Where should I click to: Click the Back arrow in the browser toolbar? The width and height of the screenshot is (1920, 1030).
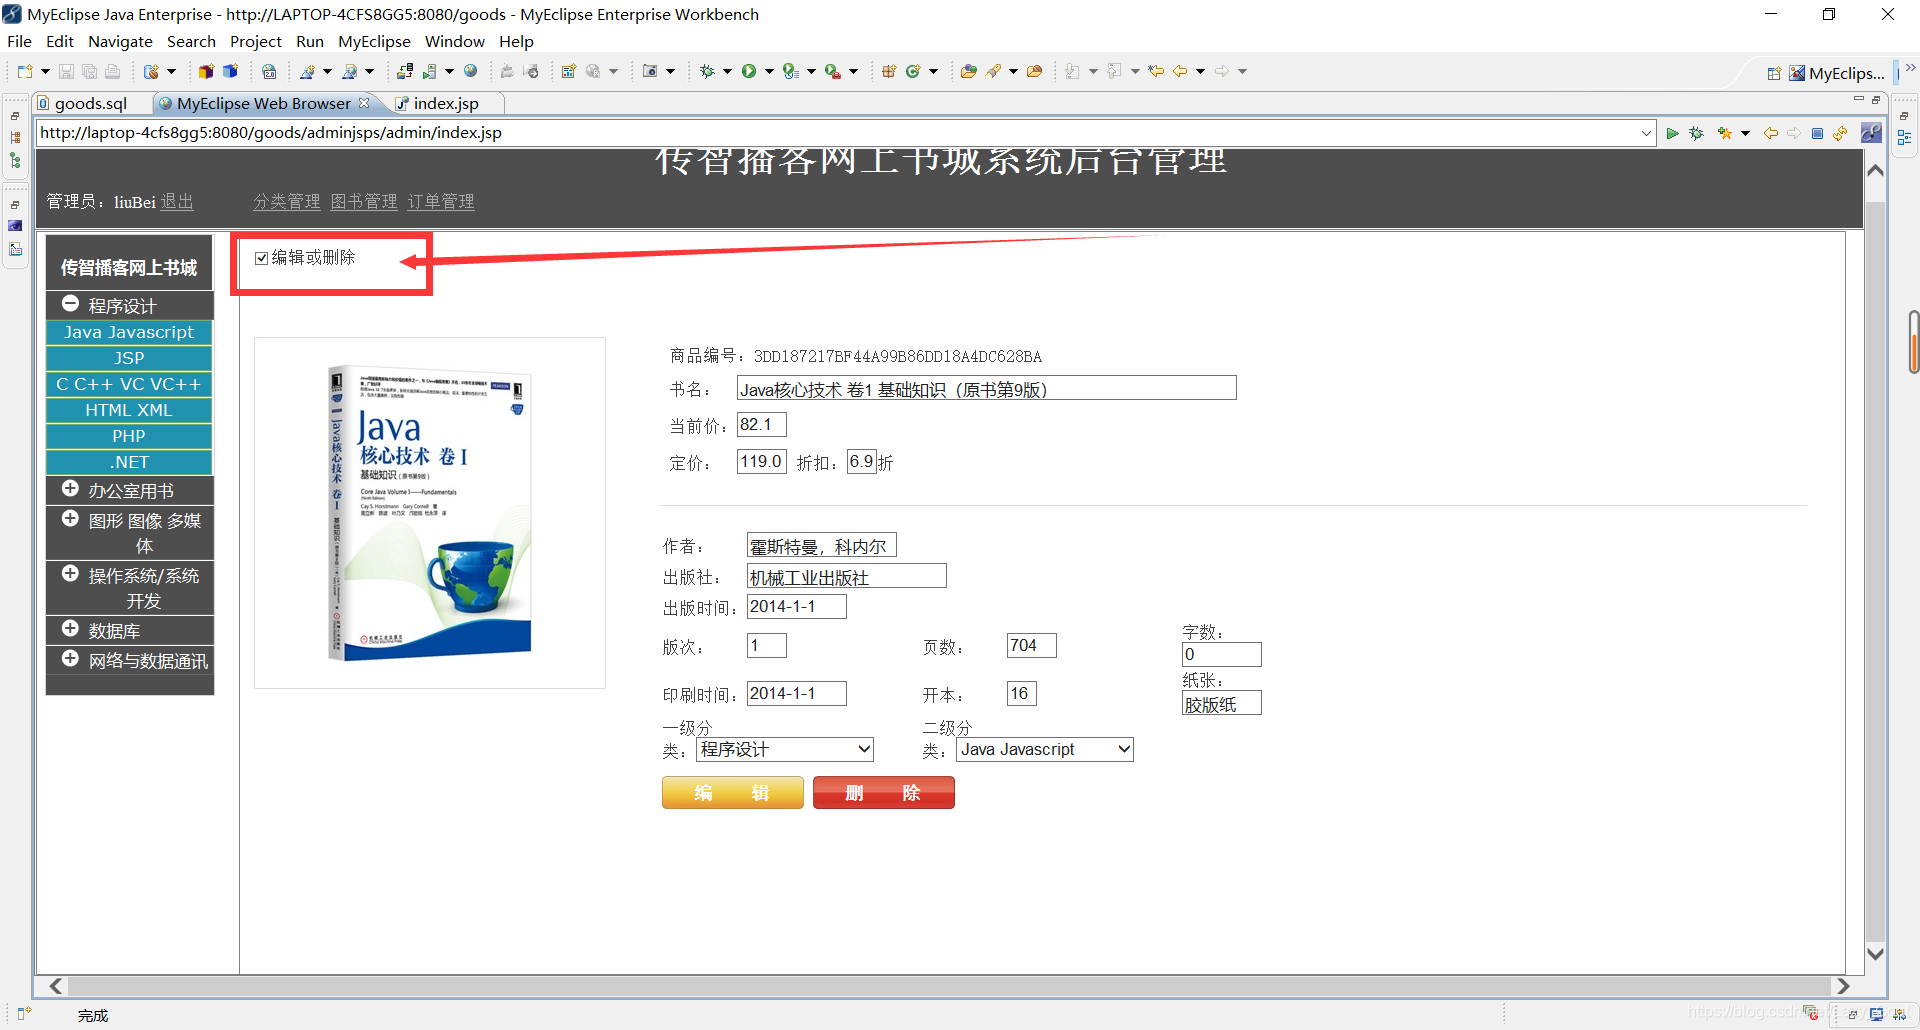[x=1770, y=132]
